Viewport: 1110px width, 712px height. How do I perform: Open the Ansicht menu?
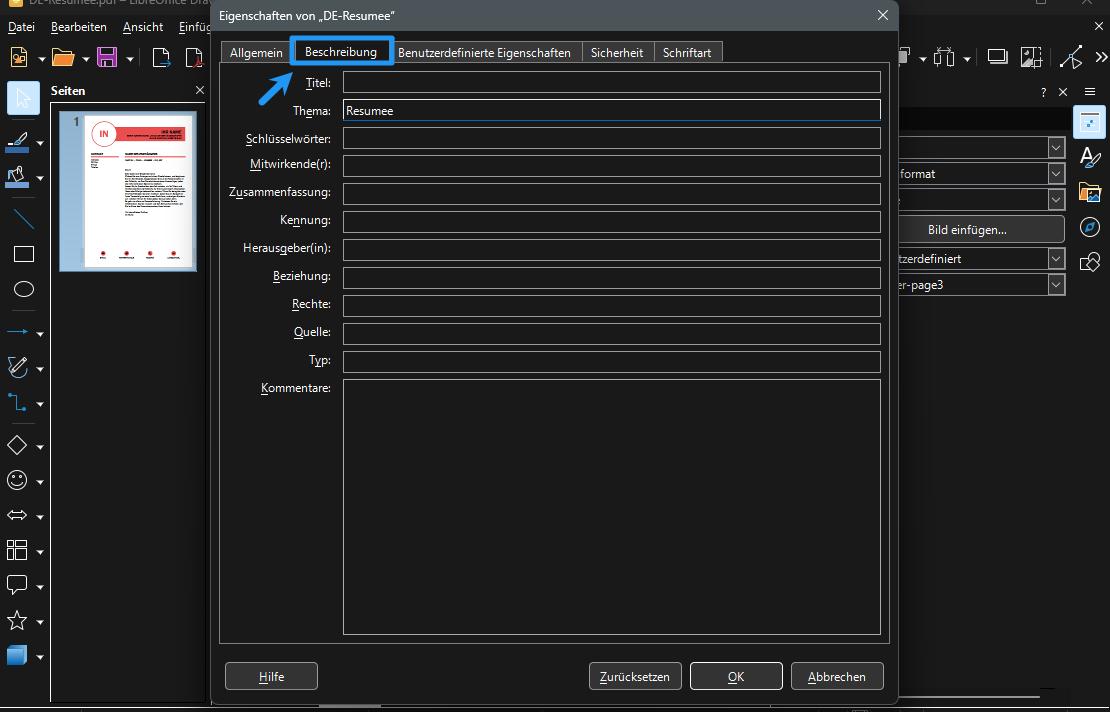[143, 27]
